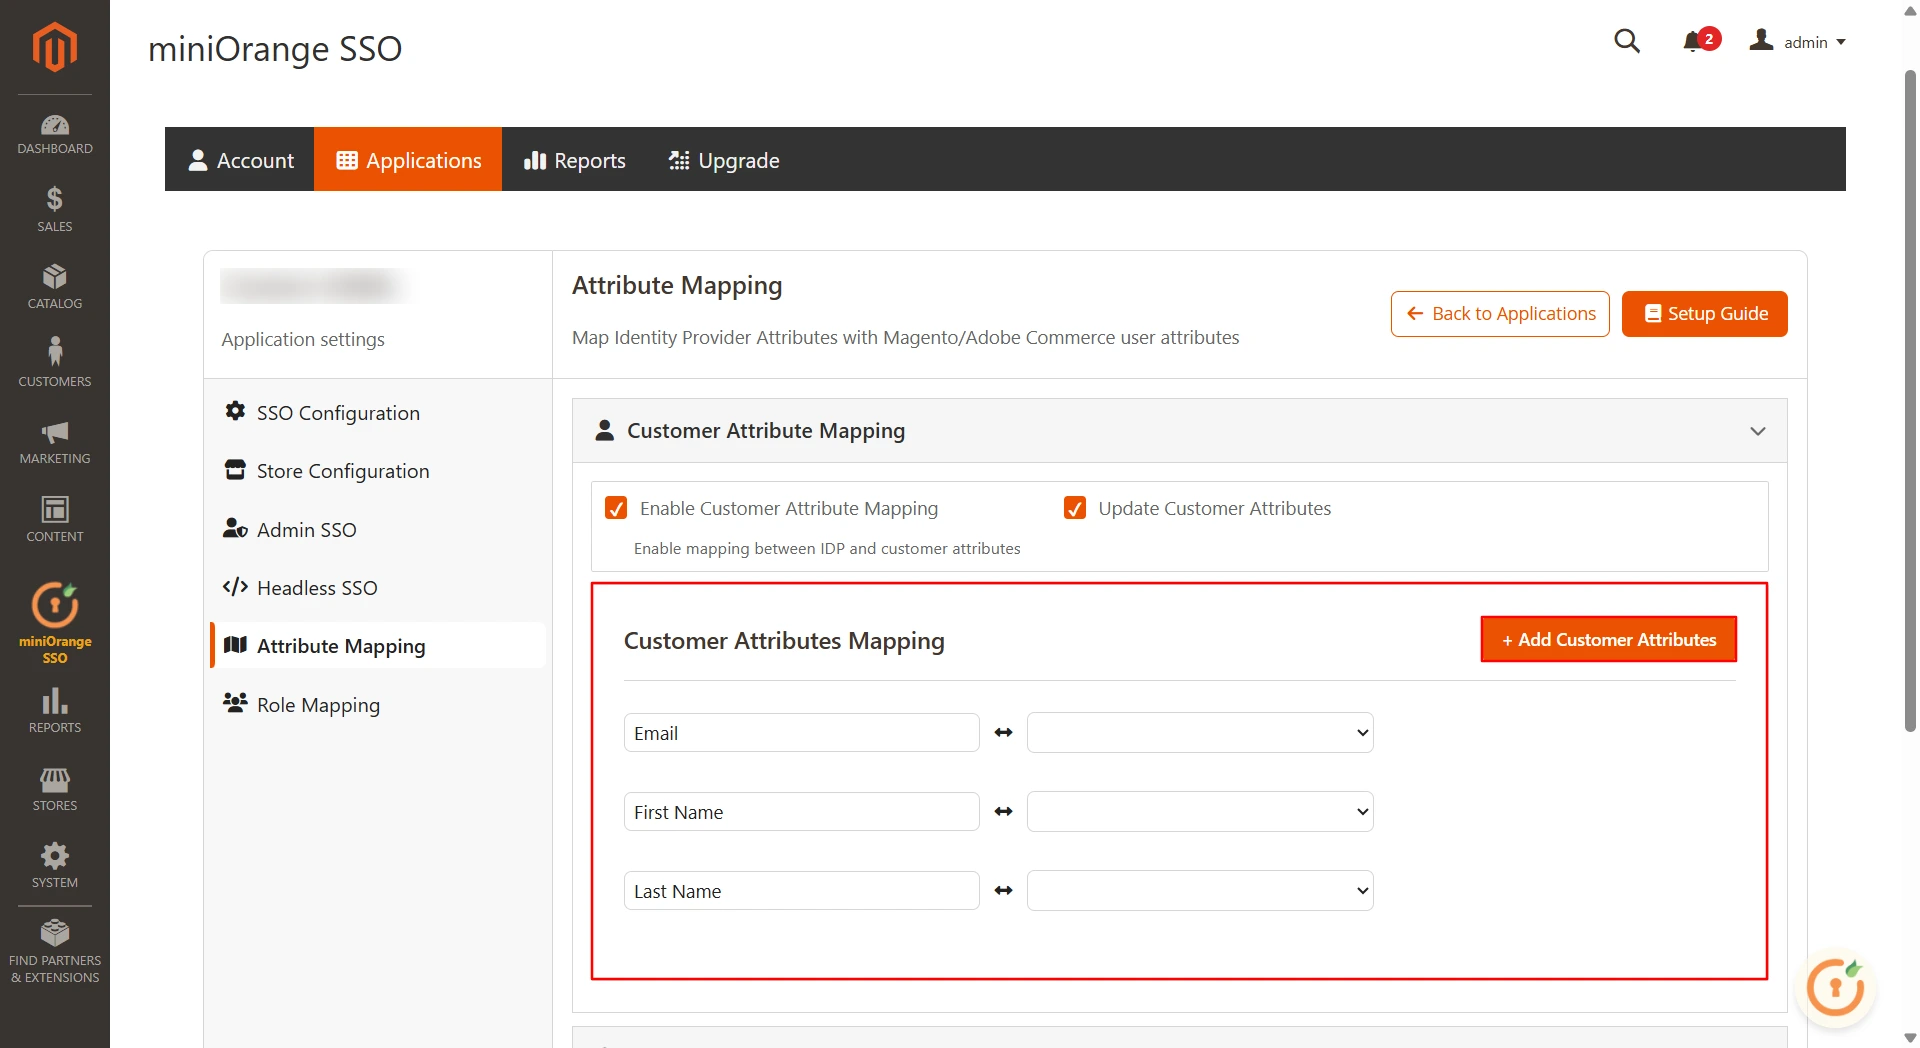Viewport: 1920px width, 1048px height.
Task: Switch to the Reports tab
Action: click(x=575, y=160)
